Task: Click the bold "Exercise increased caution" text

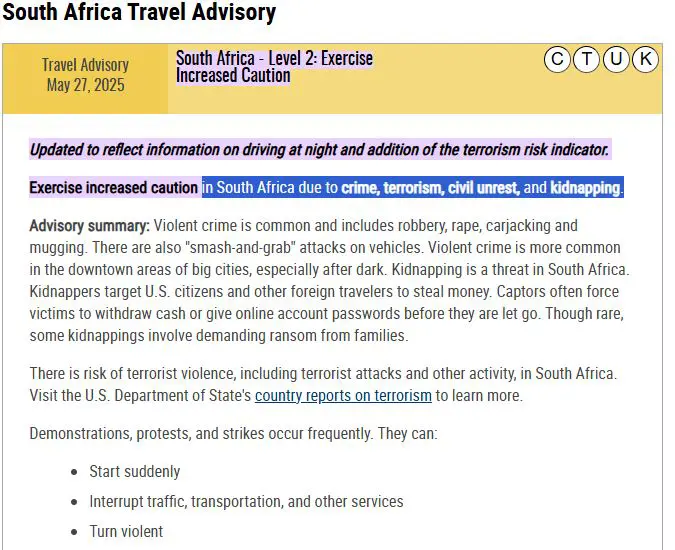Action: point(113,188)
